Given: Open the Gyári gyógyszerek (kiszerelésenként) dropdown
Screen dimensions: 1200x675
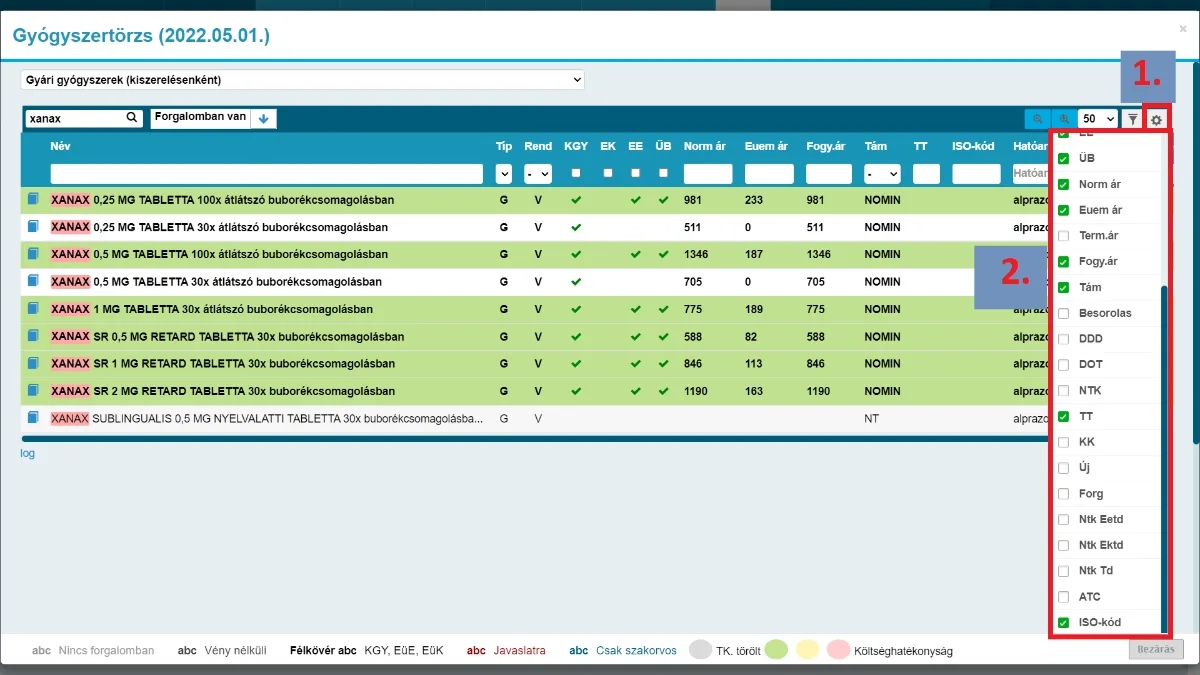Looking at the screenshot, I should (x=303, y=79).
